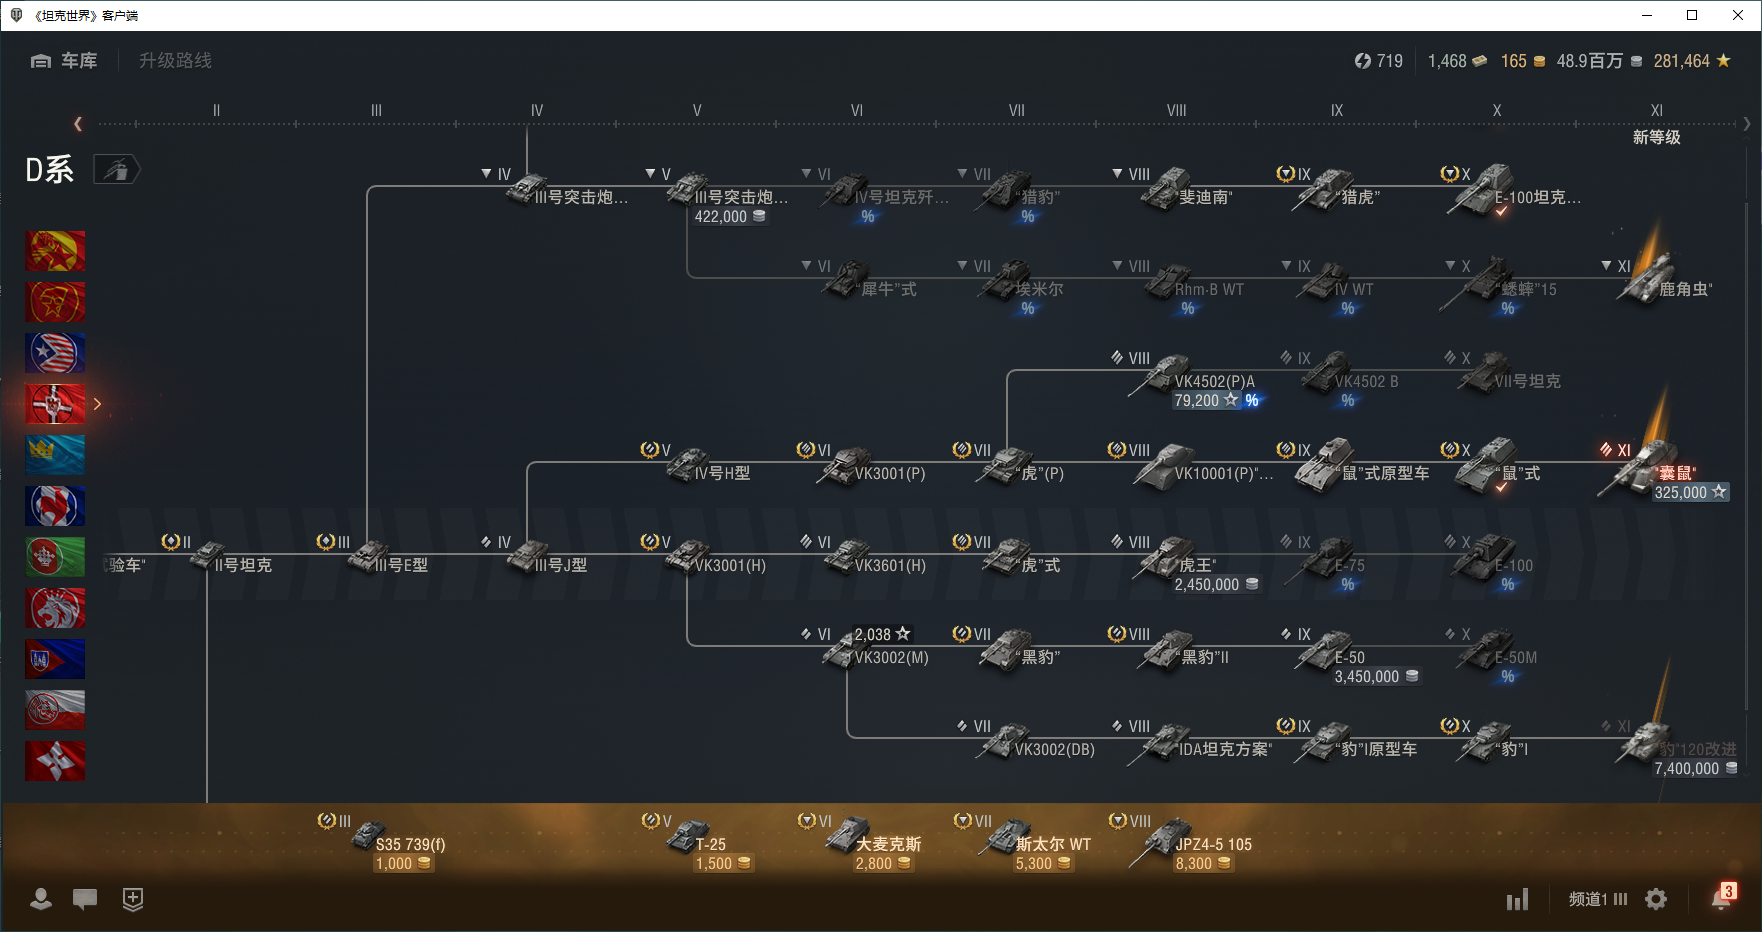Select the blue flag with yellow crowns
The image size is (1762, 932).
coord(55,455)
